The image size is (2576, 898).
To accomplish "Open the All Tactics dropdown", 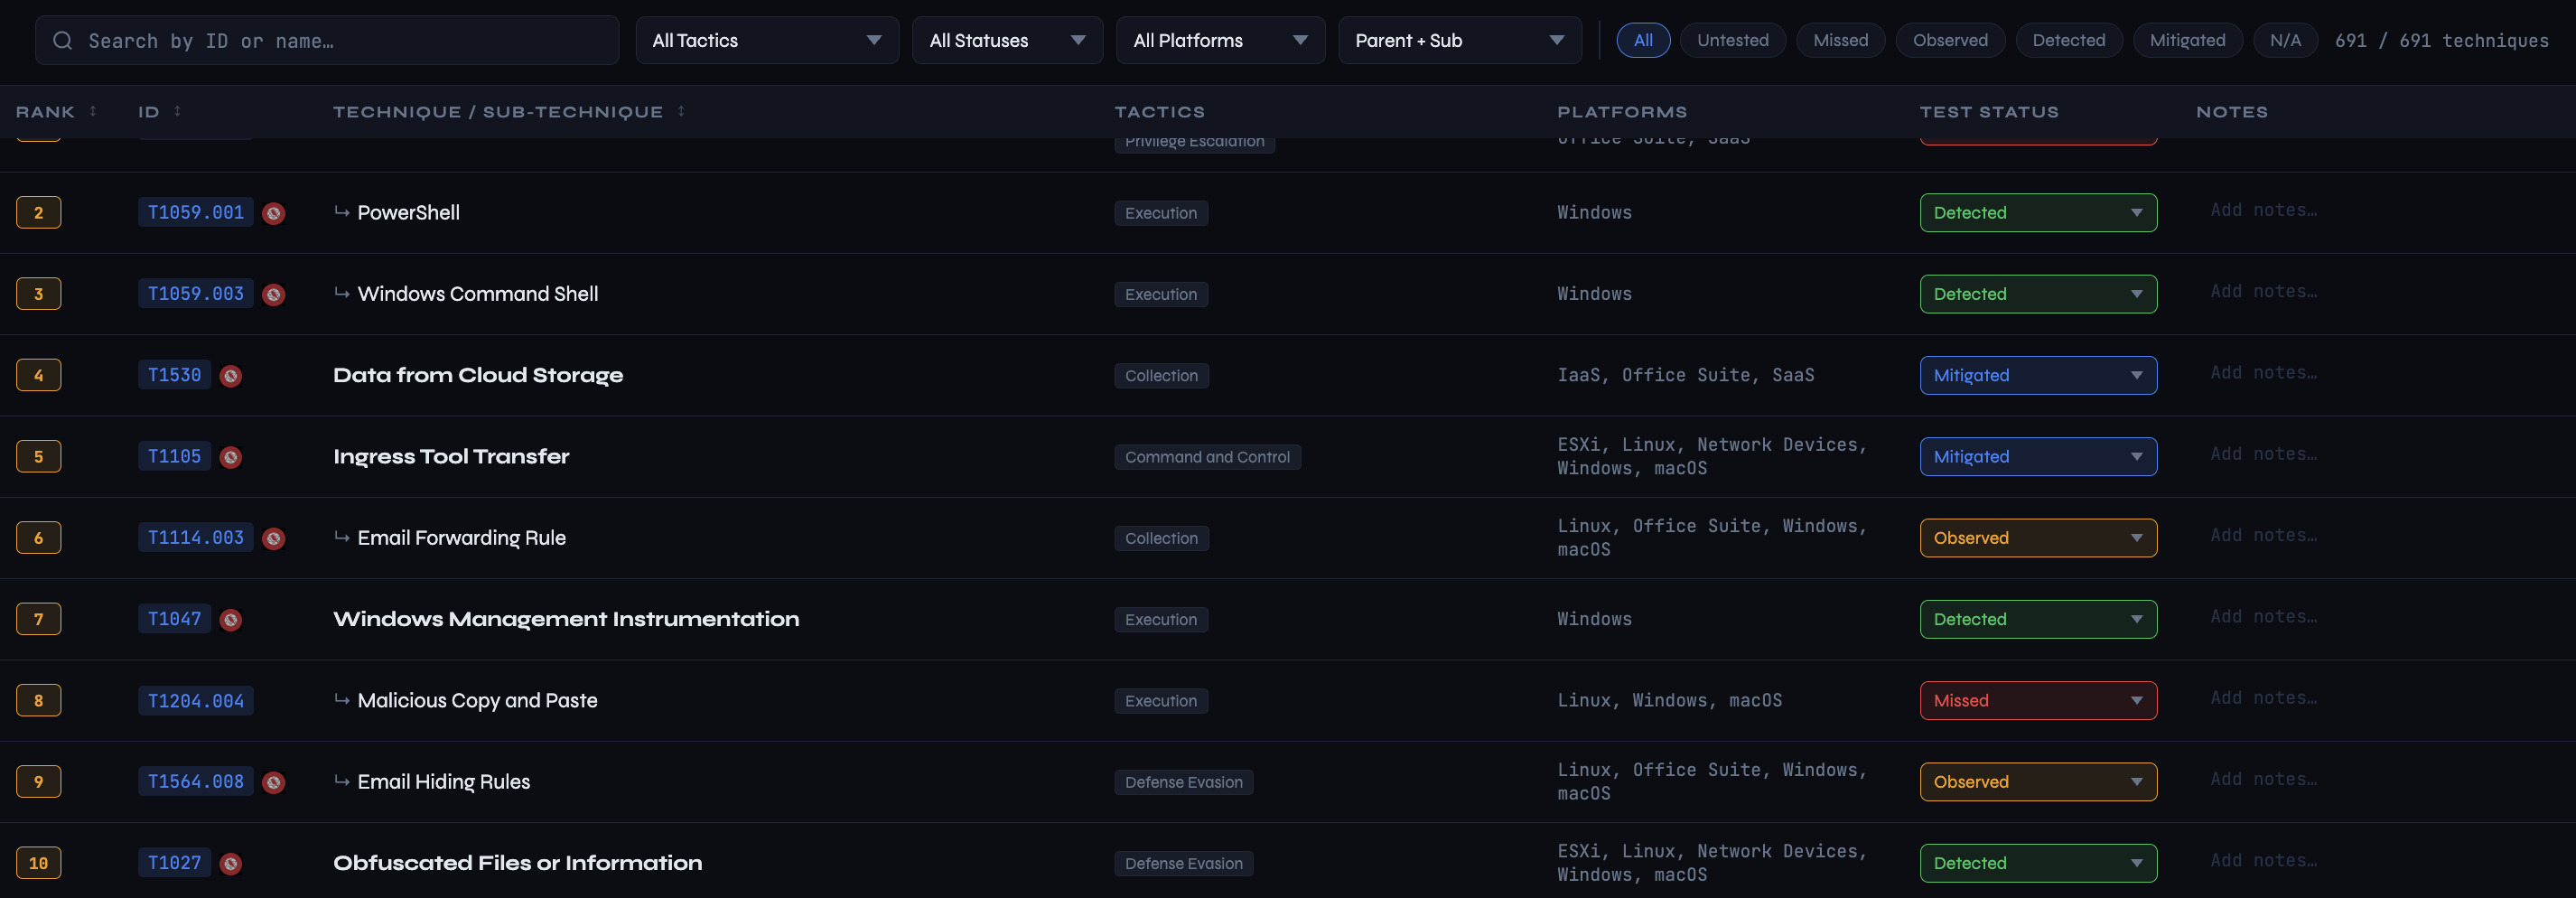I will point(766,41).
